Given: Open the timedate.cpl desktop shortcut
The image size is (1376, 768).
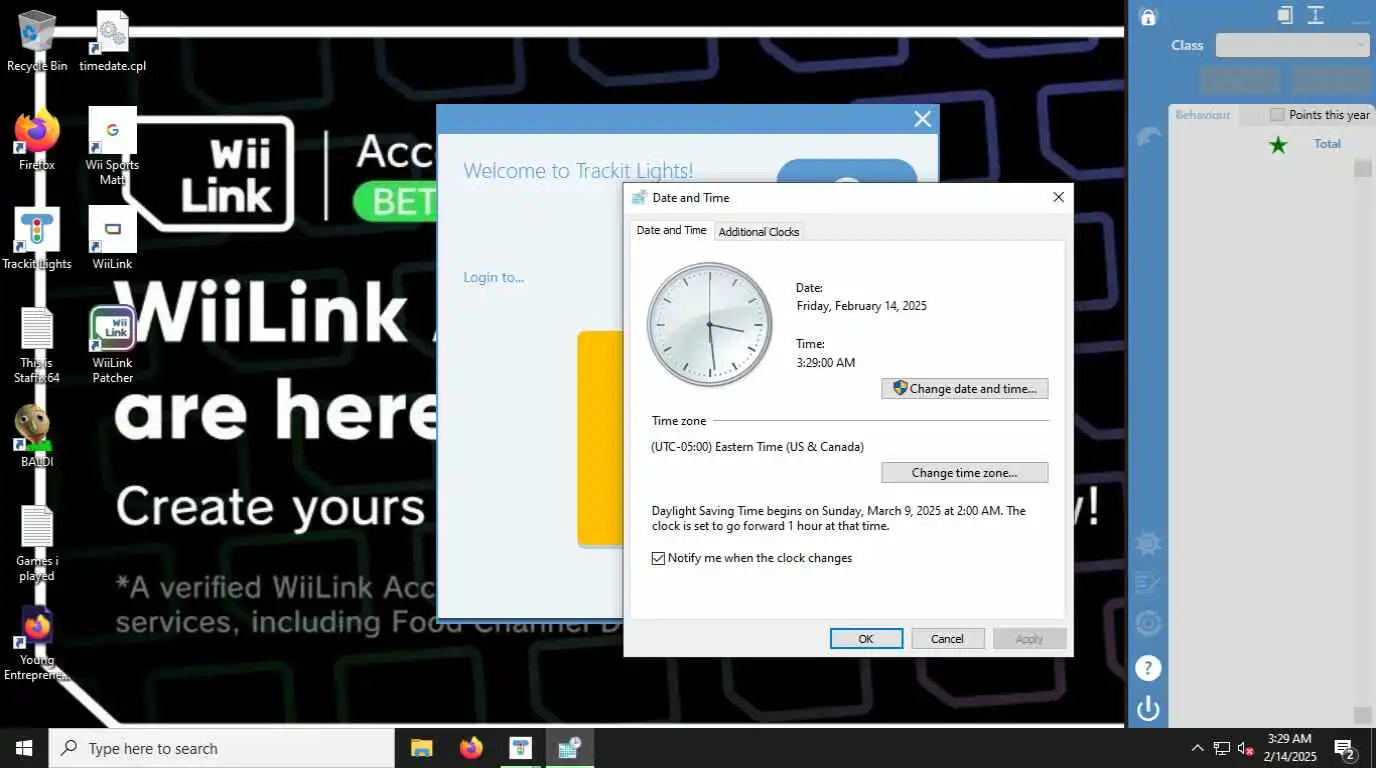Looking at the screenshot, I should pyautogui.click(x=112, y=40).
